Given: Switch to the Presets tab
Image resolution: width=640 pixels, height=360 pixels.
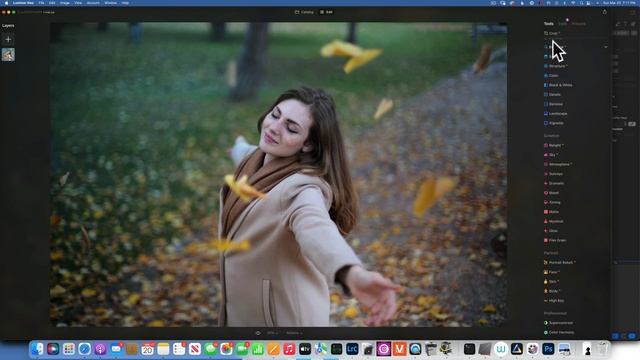Looking at the screenshot, I should [579, 24].
